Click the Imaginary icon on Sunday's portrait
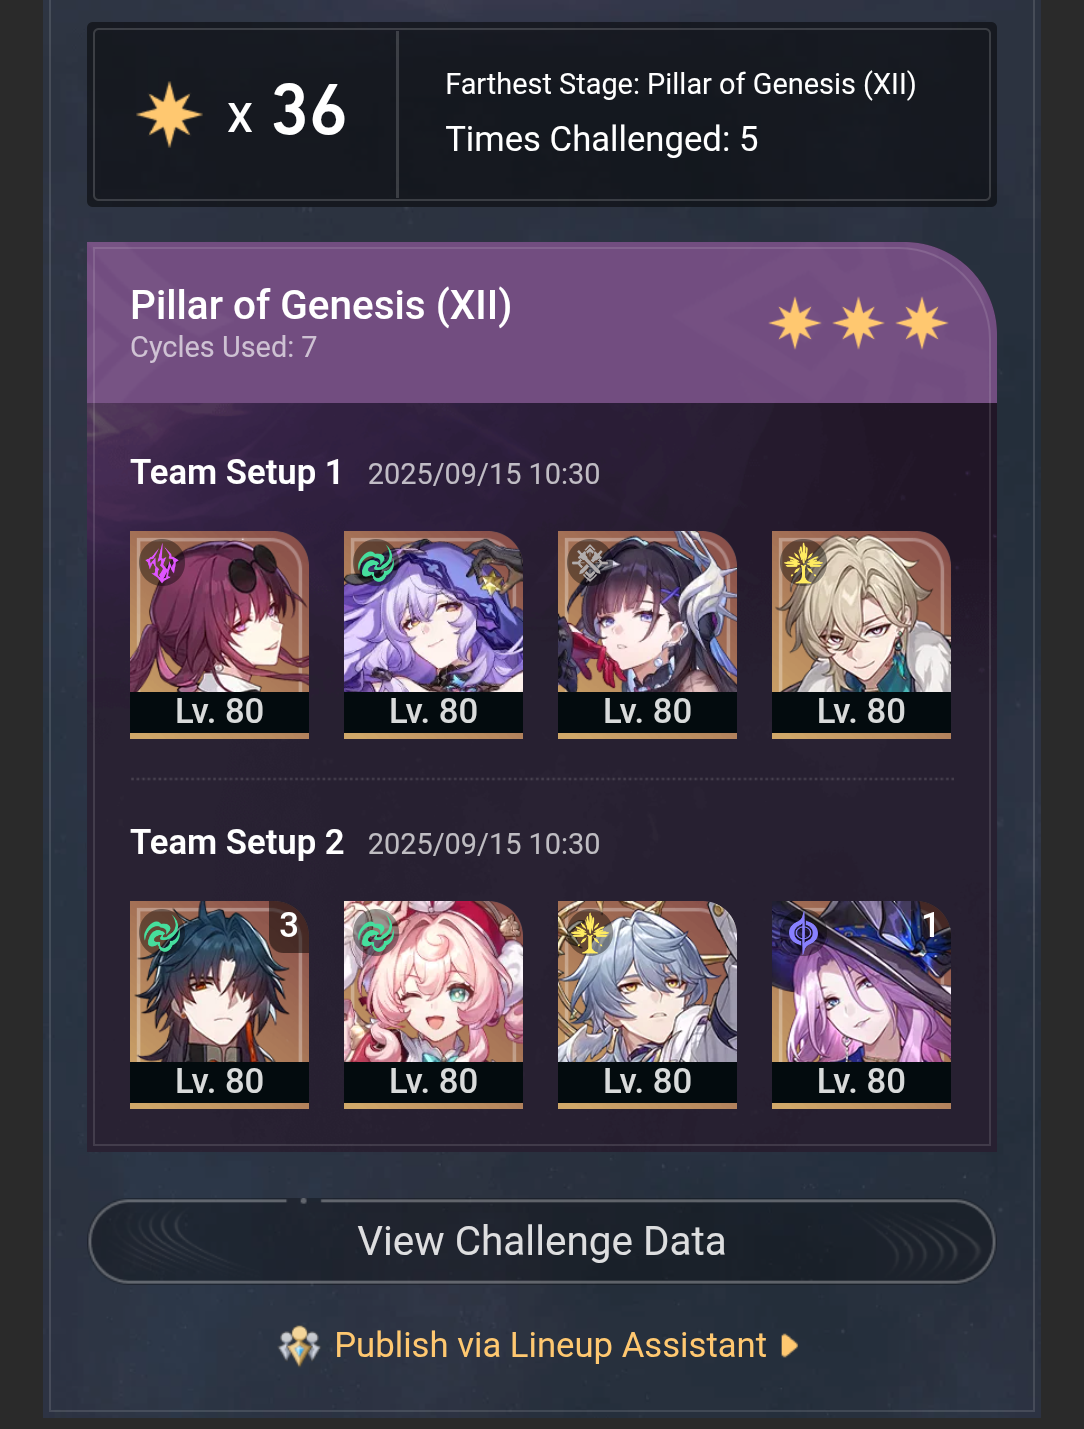Image resolution: width=1084 pixels, height=1429 pixels. coord(590,934)
